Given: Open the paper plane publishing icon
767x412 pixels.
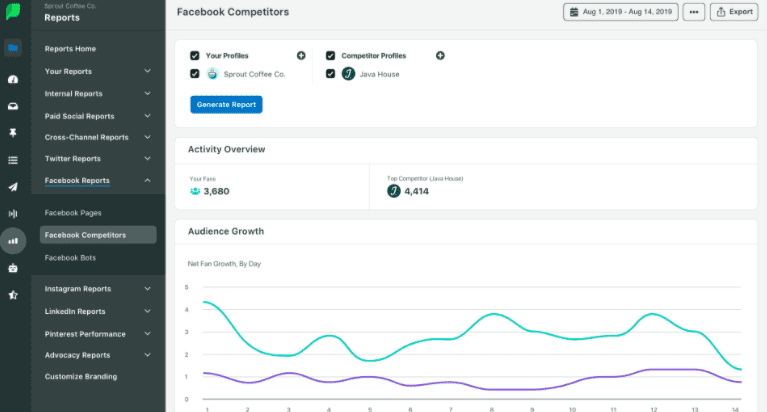Looking at the screenshot, I should 13,186.
